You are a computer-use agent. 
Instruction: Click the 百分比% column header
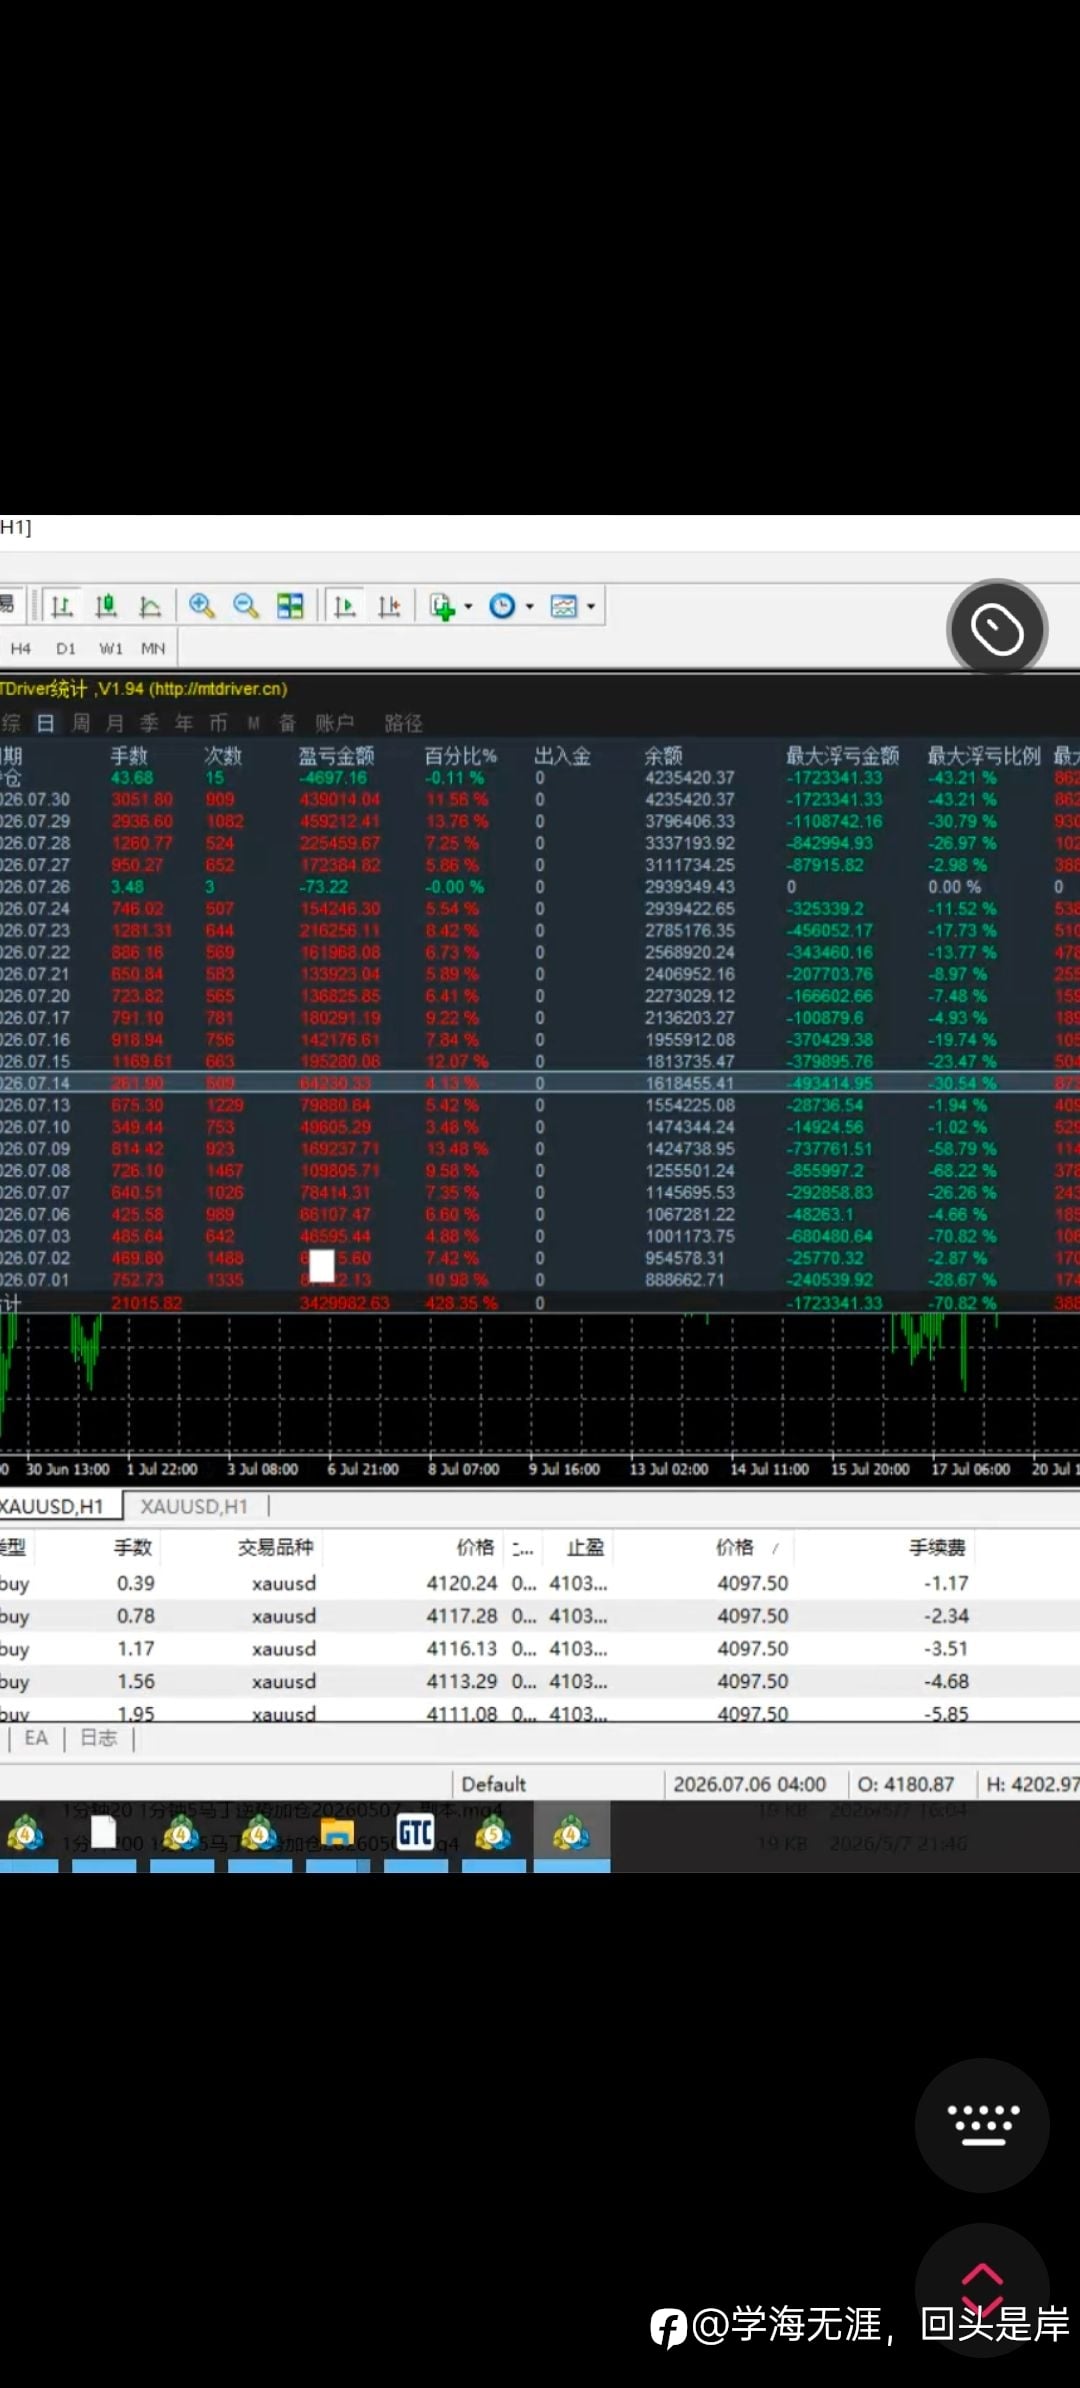460,756
